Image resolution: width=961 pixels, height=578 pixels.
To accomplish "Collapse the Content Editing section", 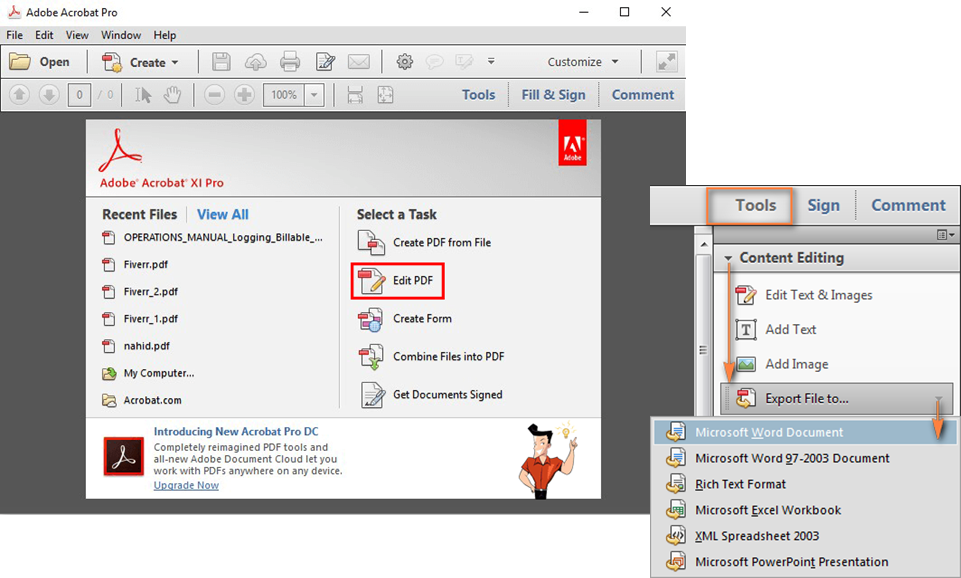I will (x=728, y=258).
